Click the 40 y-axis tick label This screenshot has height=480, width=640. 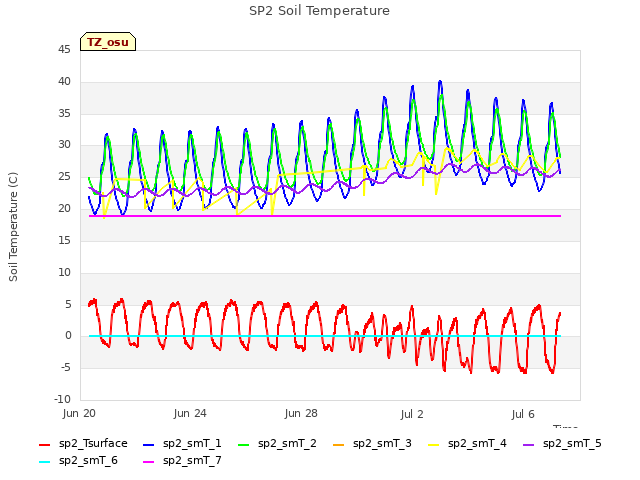(64, 82)
